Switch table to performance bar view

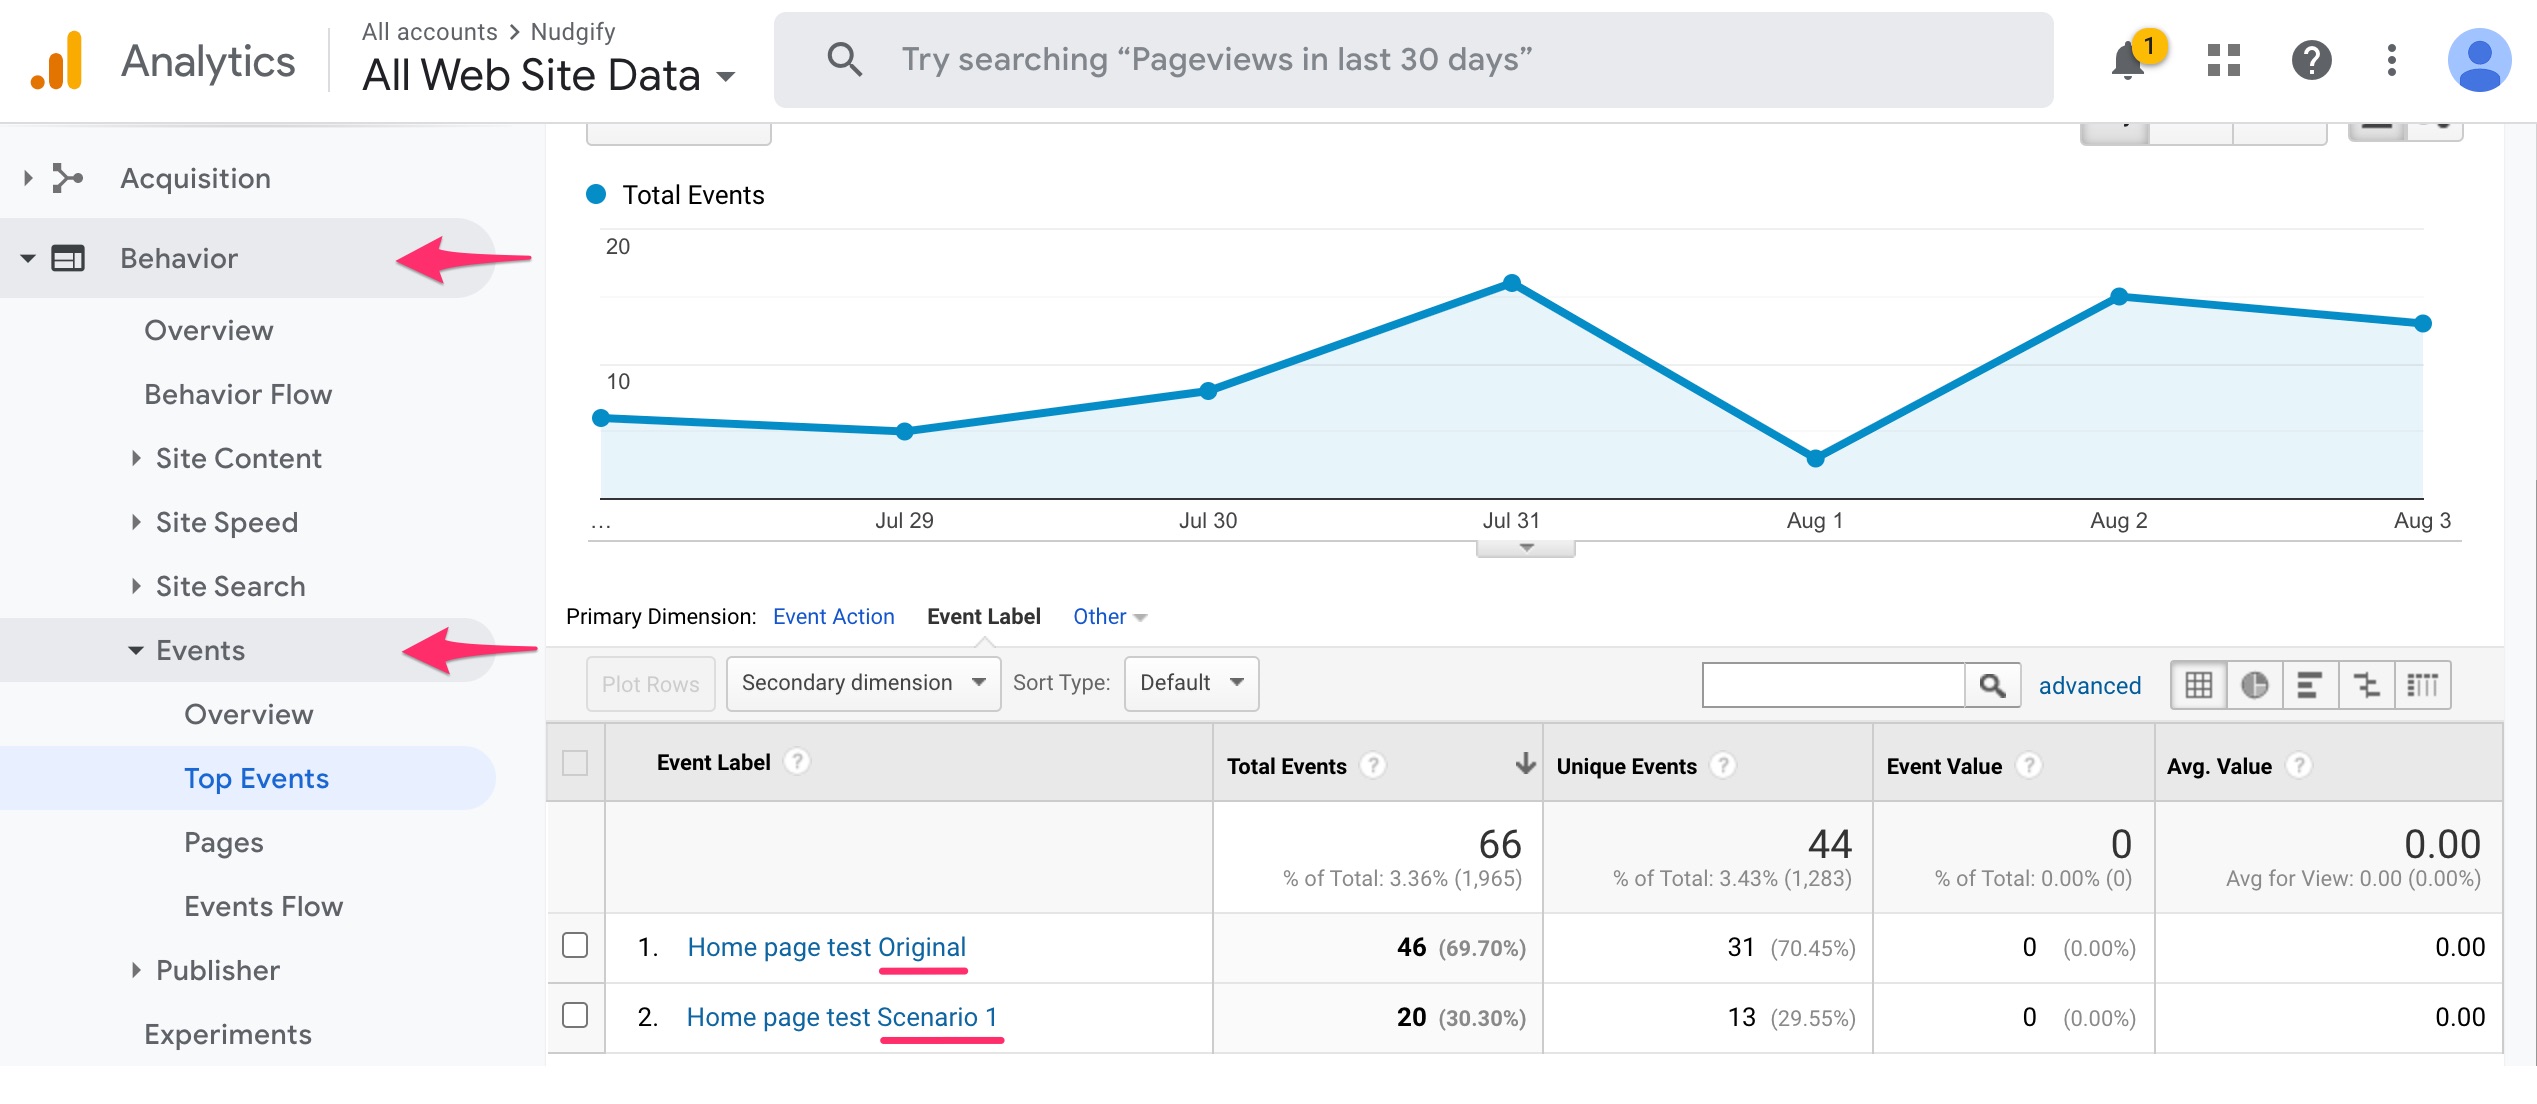[2311, 684]
